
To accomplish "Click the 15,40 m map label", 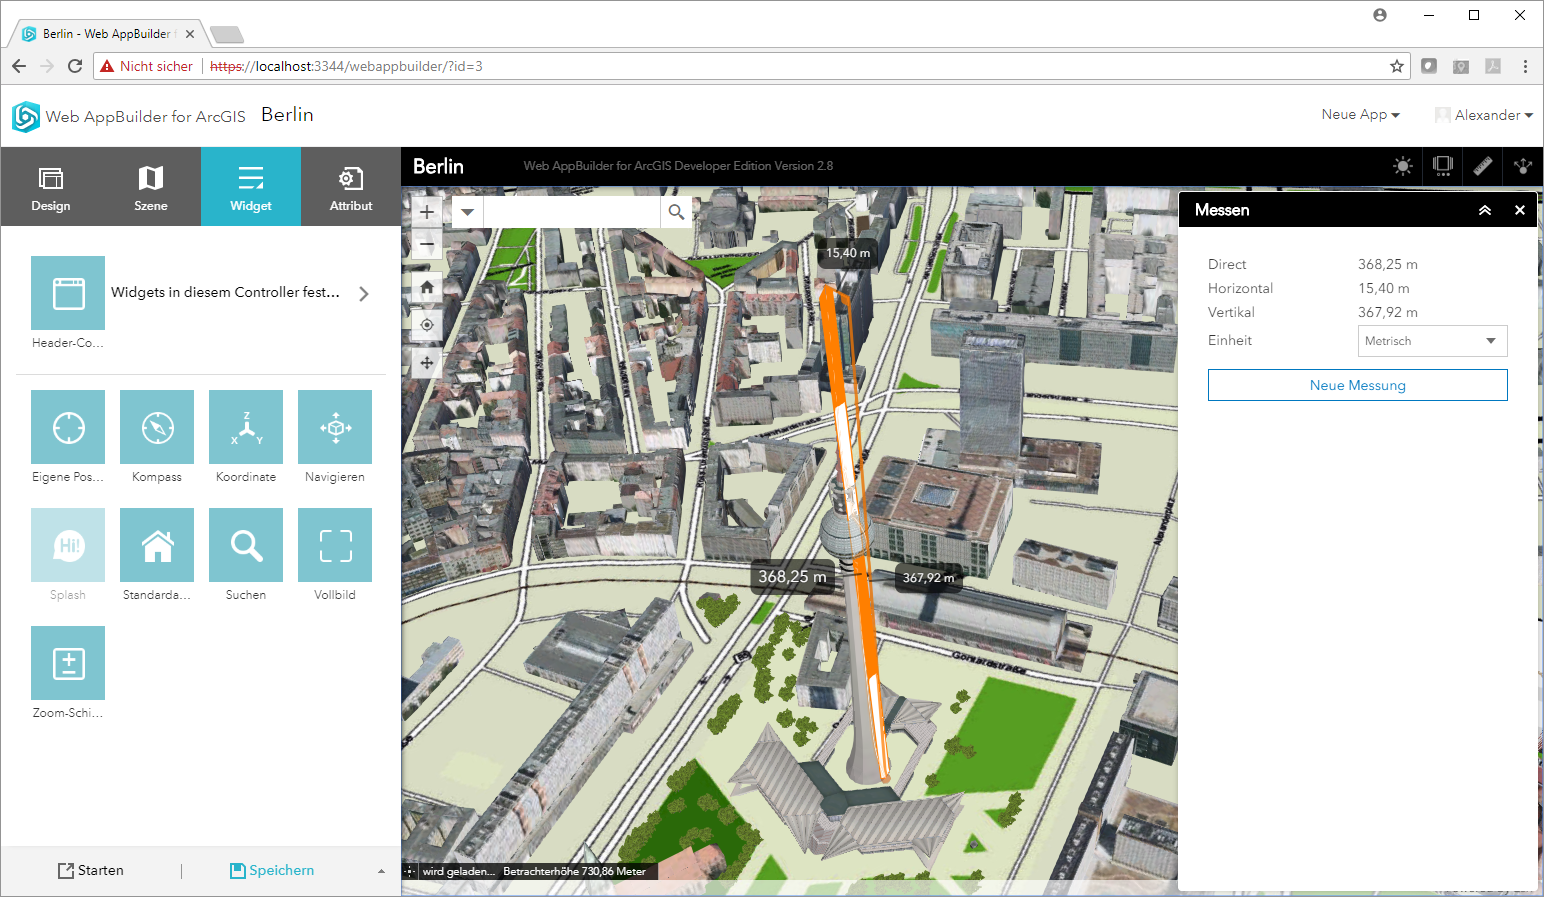I will (848, 253).
